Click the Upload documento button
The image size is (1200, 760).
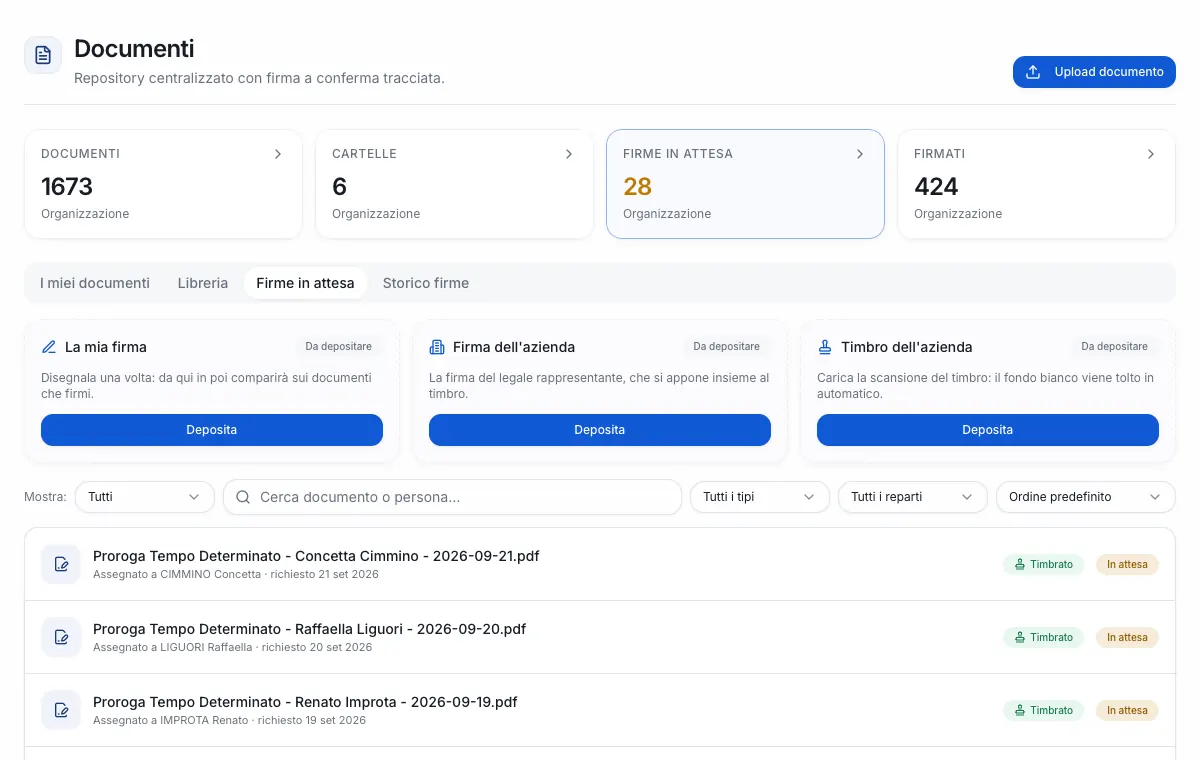coord(1094,72)
